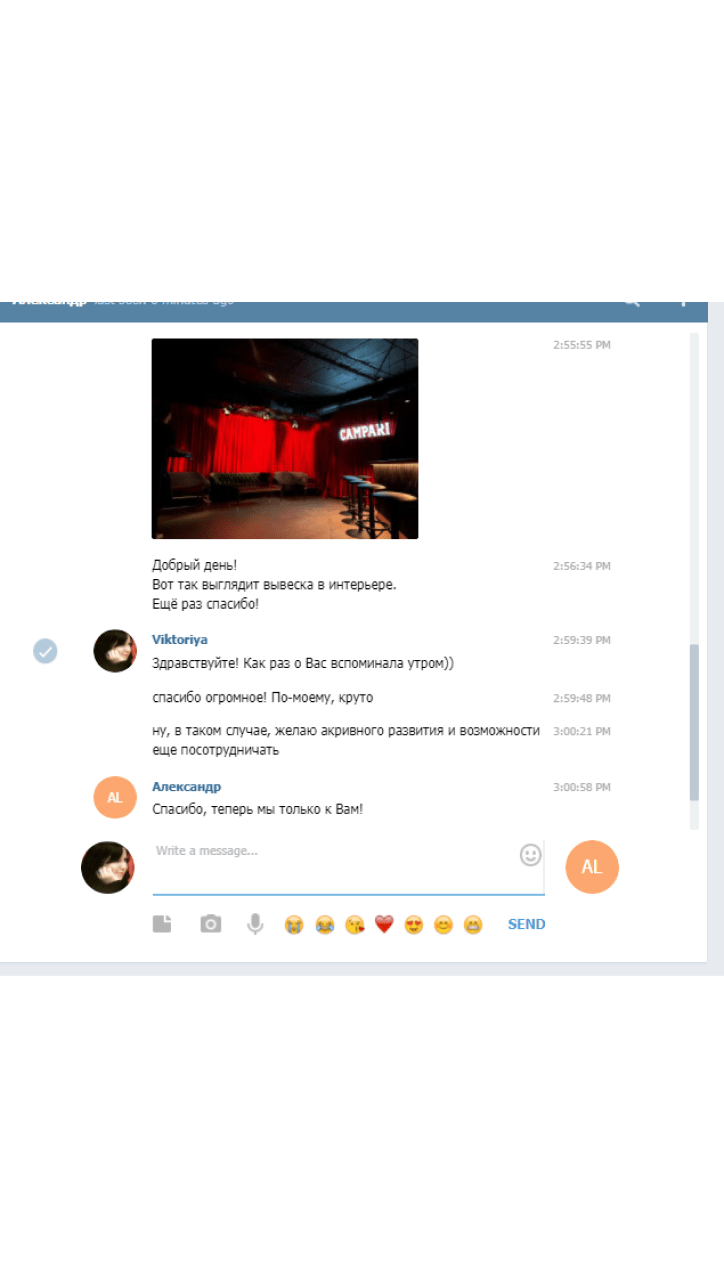Insert the blushing smile emoji
The height and width of the screenshot is (1278, 724).
pyautogui.click(x=443, y=925)
